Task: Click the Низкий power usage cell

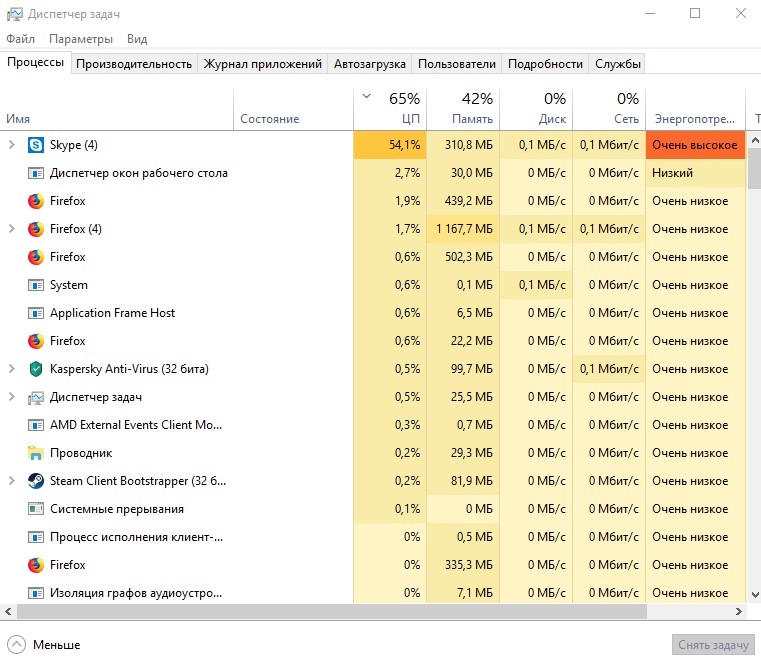Action: [695, 173]
